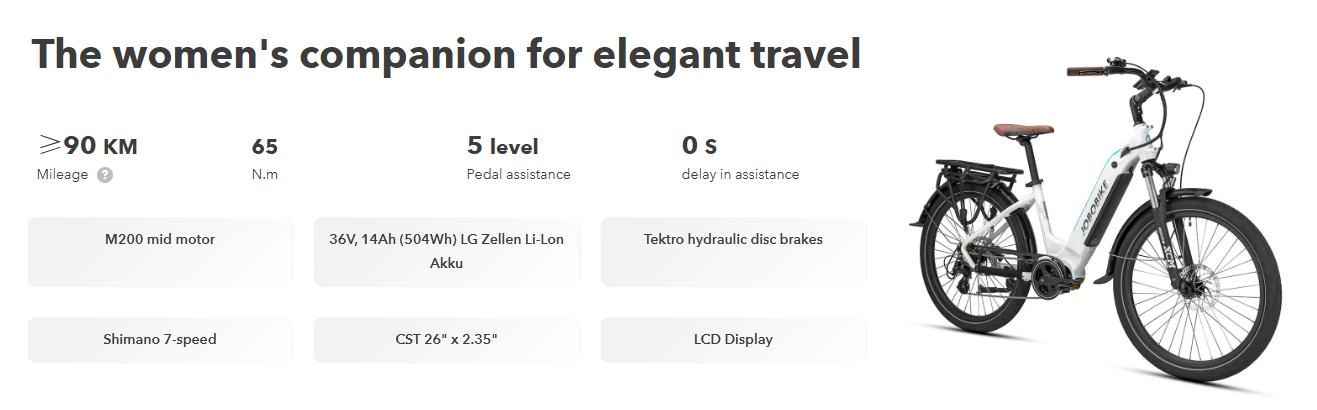This screenshot has width=1317, height=410.
Task: Click the ≥90 KM mileage value
Action: (88, 146)
